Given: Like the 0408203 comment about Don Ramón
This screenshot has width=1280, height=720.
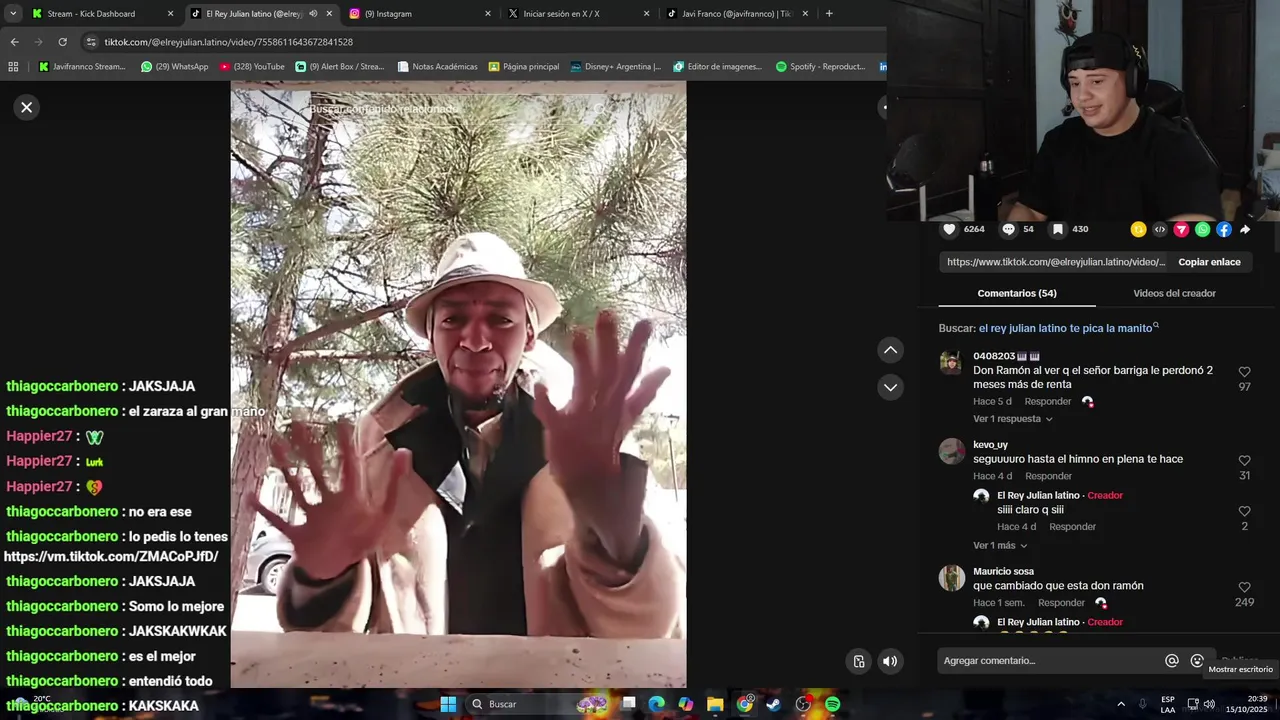Looking at the screenshot, I should [x=1245, y=372].
